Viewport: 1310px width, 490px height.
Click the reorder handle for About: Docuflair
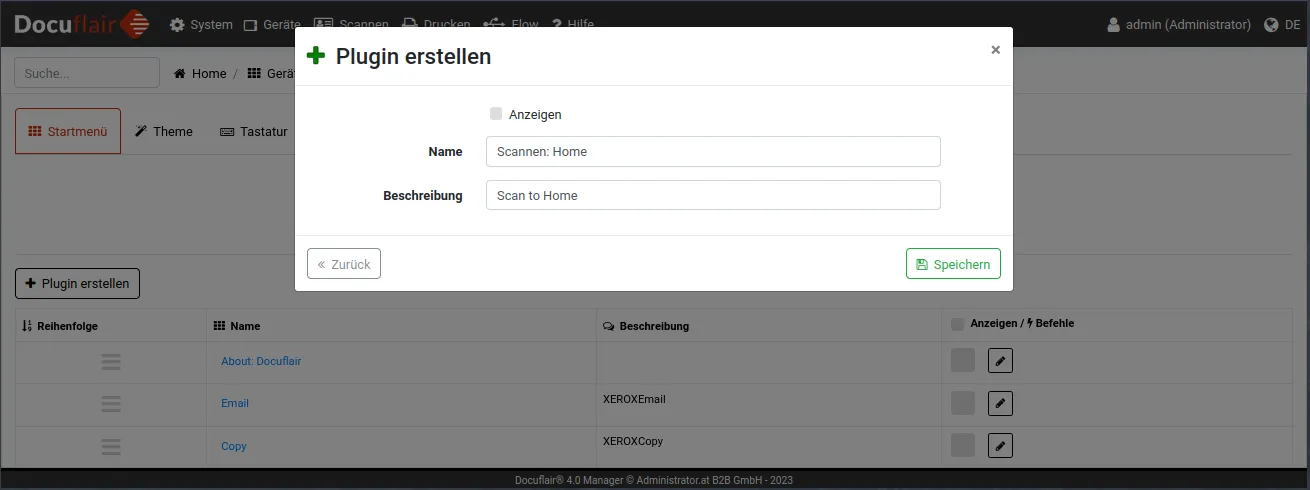tap(111, 362)
